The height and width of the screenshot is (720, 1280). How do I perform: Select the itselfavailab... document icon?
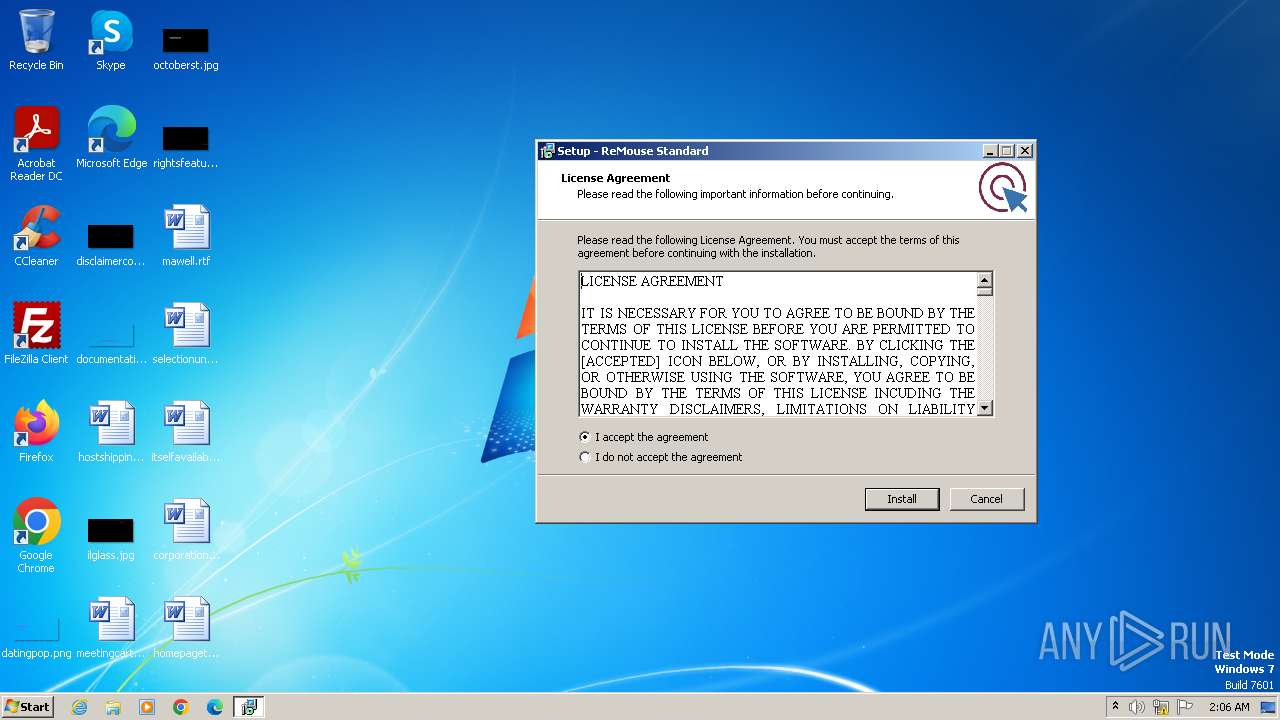tap(185, 431)
